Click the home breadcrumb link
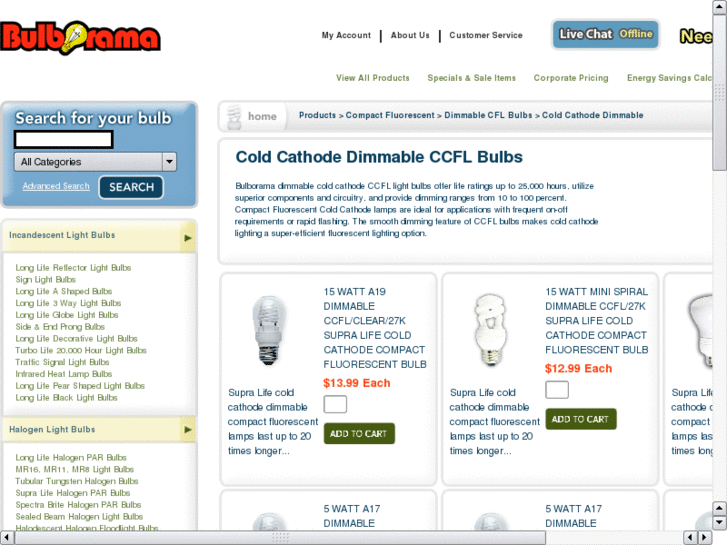Image resolution: width=727 pixels, height=545 pixels. click(x=262, y=116)
